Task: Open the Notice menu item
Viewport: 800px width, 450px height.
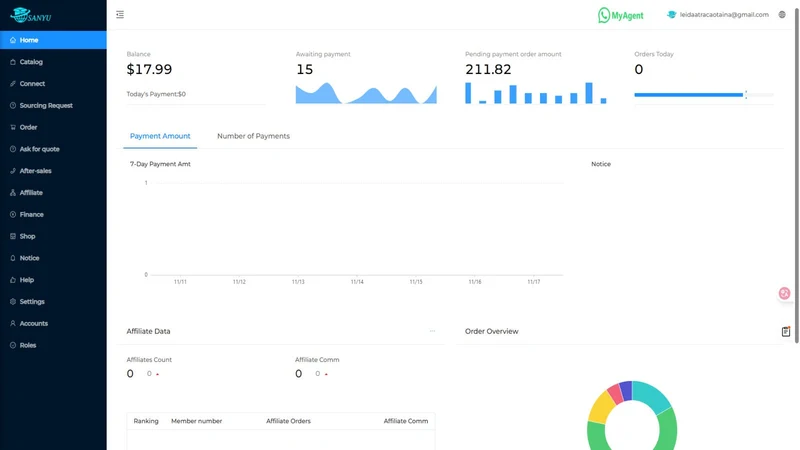Action: point(53,258)
